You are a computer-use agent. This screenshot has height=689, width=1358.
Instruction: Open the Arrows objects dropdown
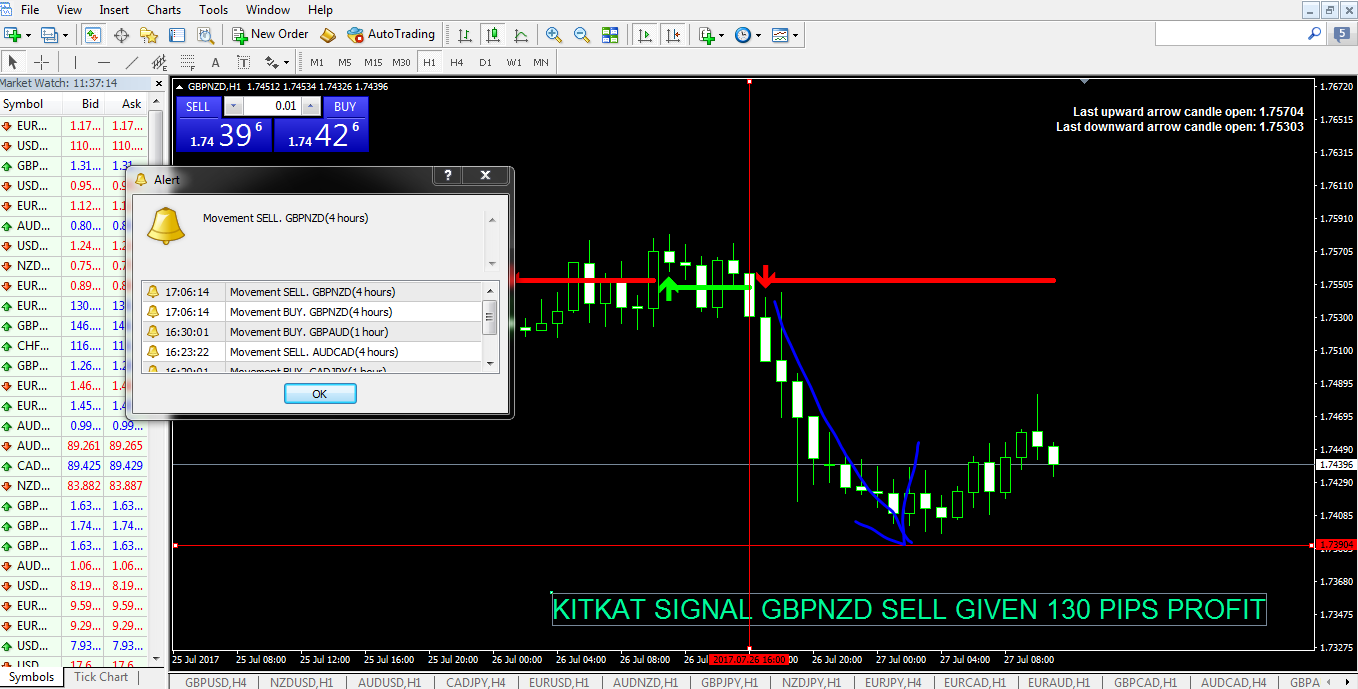[x=276, y=62]
